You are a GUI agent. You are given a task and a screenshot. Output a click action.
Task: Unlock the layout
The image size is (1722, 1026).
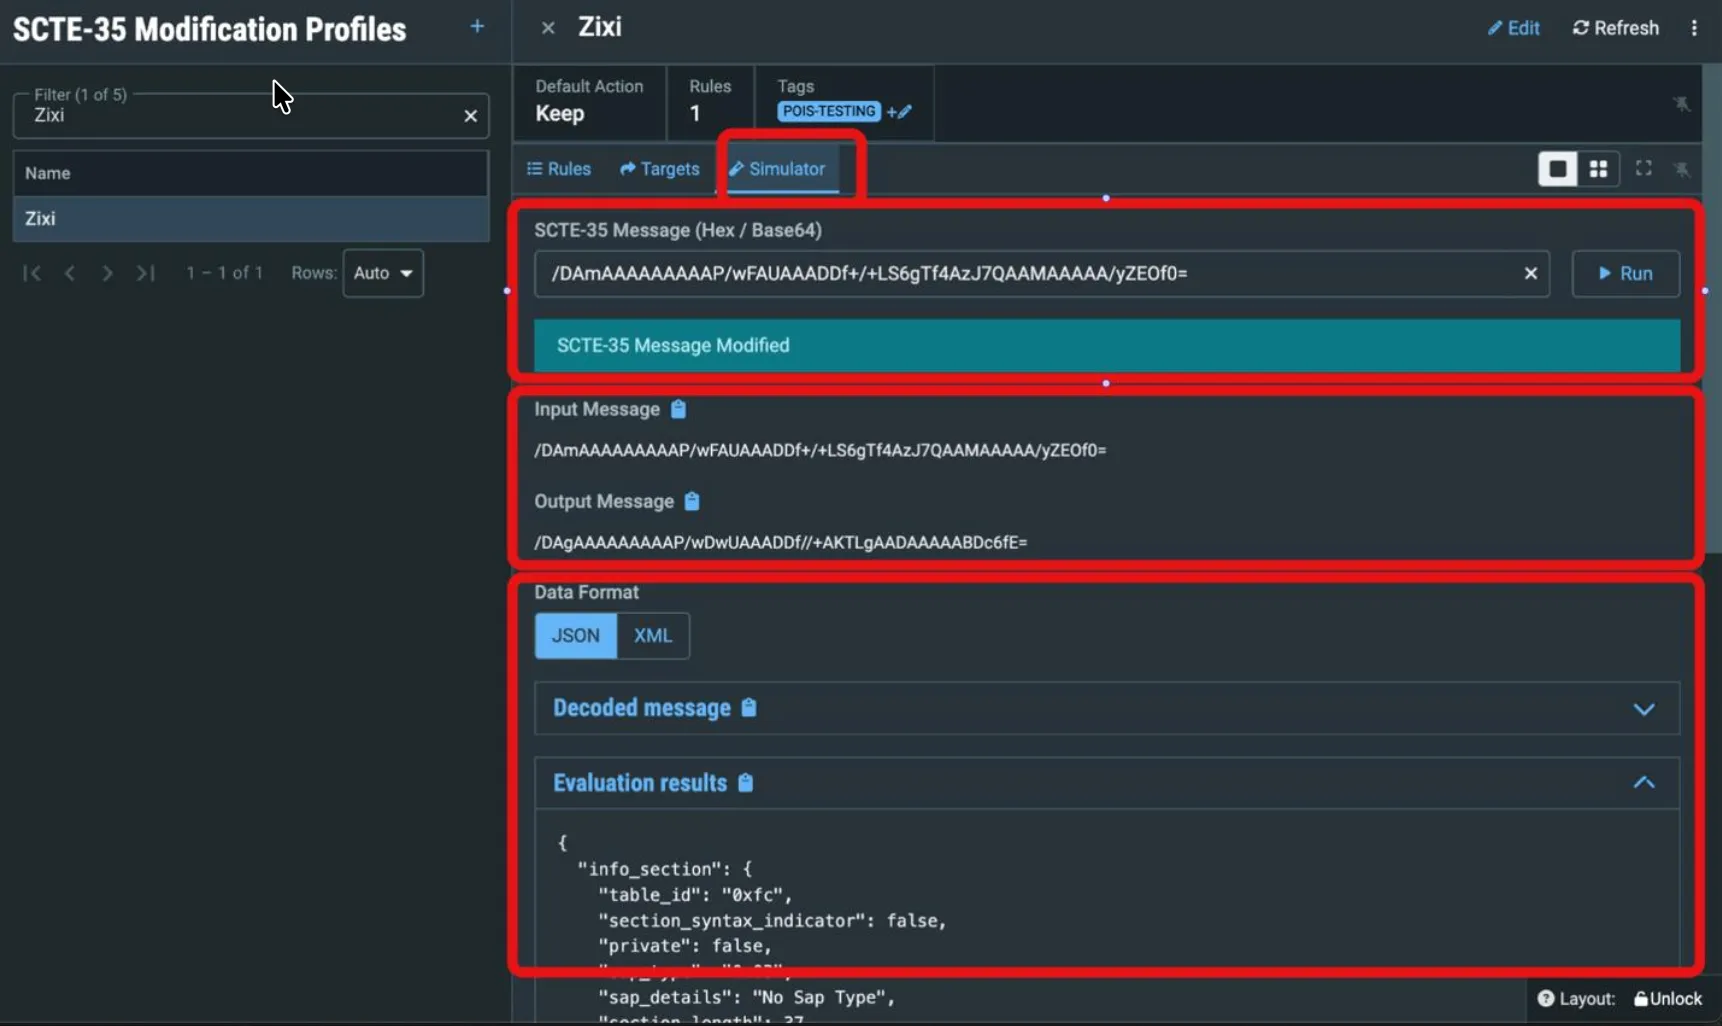pyautogui.click(x=1668, y=998)
